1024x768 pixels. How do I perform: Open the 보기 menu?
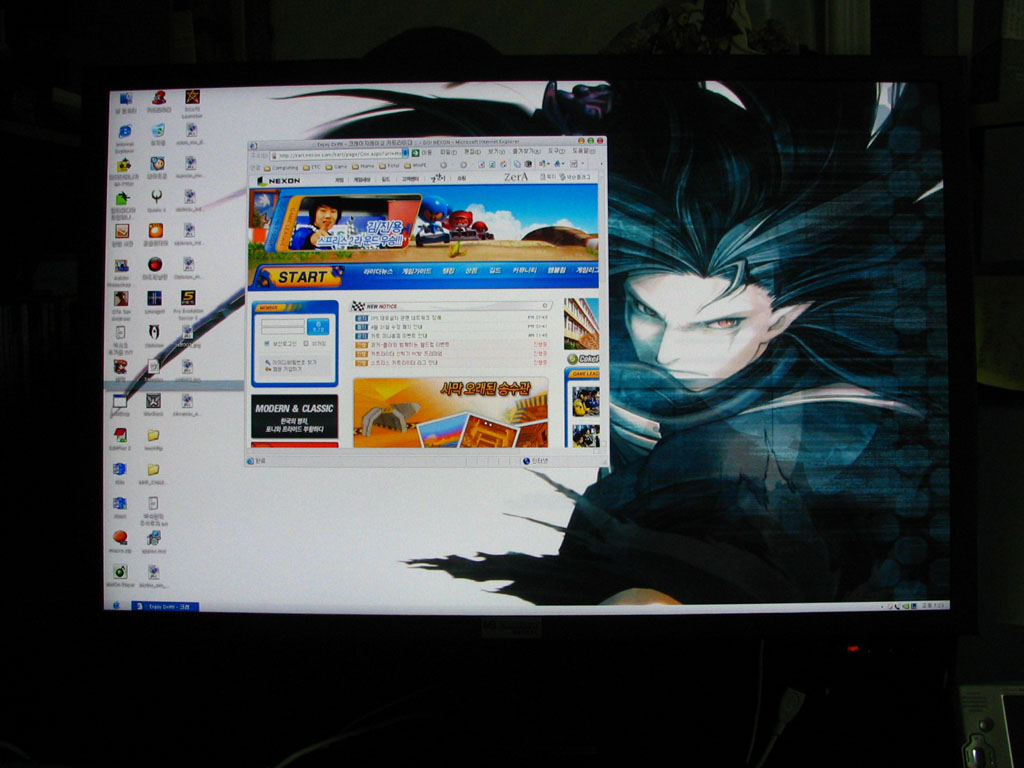[494, 152]
